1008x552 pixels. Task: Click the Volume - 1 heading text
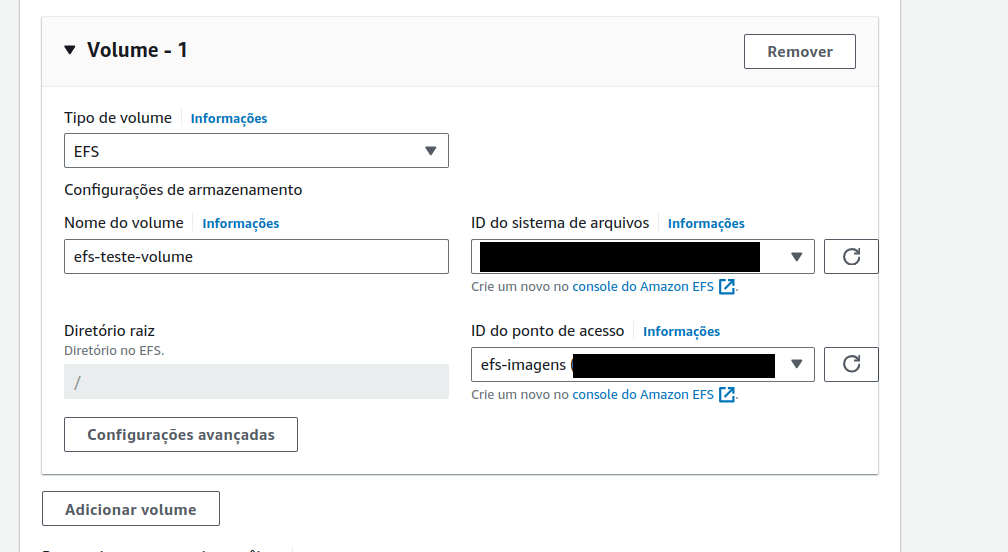[x=137, y=50]
